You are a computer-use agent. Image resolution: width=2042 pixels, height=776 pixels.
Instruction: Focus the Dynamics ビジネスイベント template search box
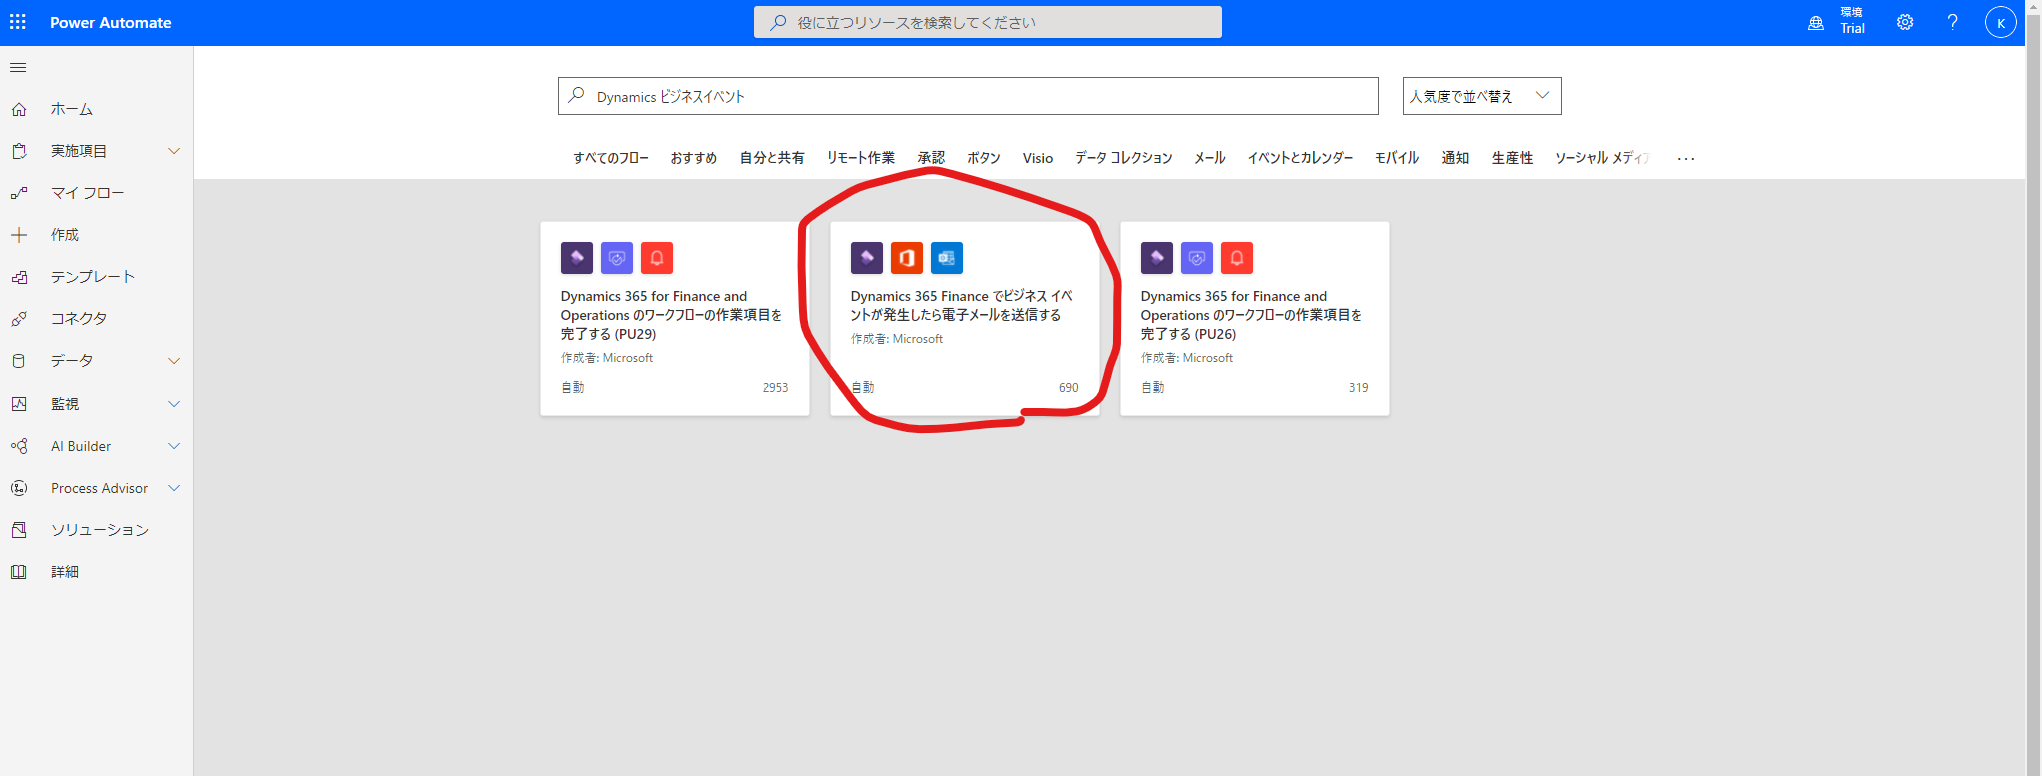click(x=968, y=96)
